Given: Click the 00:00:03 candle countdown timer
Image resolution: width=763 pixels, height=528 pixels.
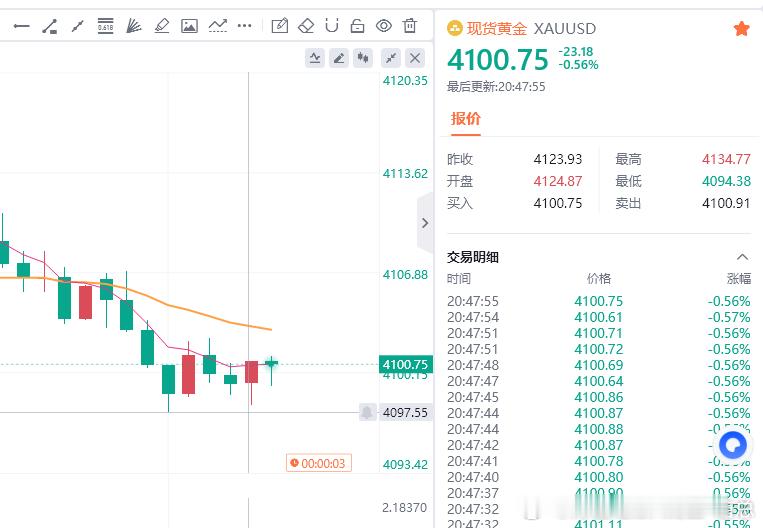Looking at the screenshot, I should (319, 463).
